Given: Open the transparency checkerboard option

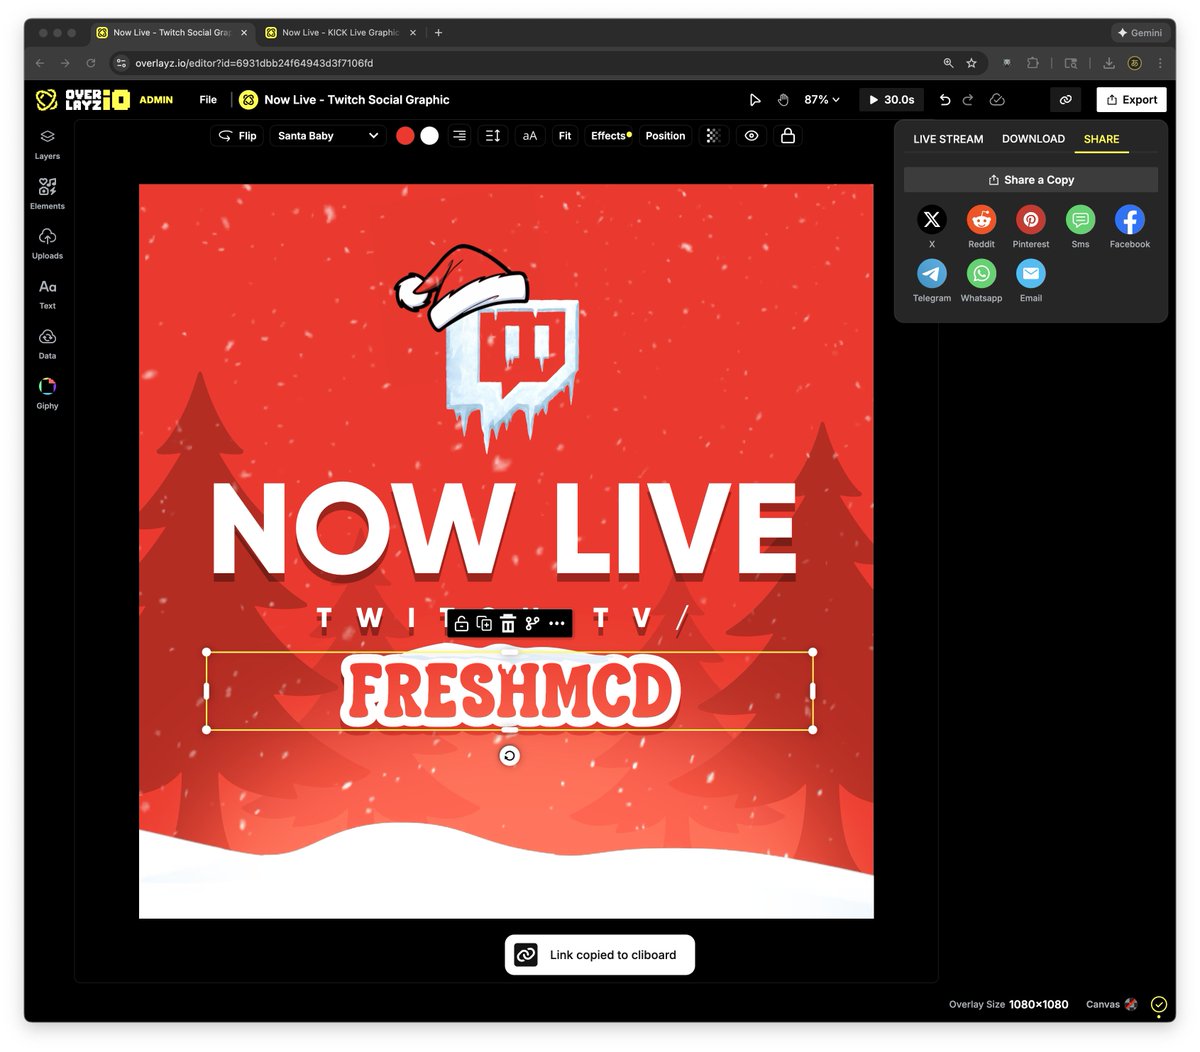Looking at the screenshot, I should coord(713,136).
